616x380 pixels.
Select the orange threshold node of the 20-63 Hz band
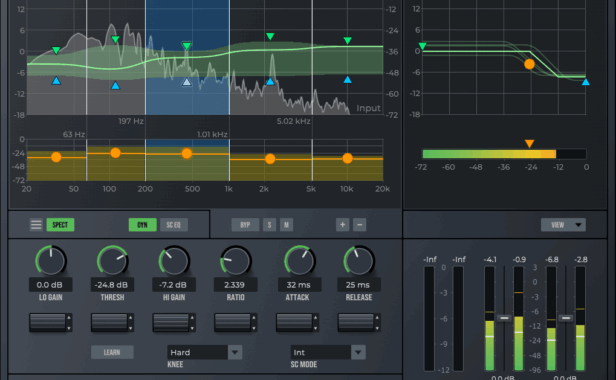pyautogui.click(x=56, y=157)
